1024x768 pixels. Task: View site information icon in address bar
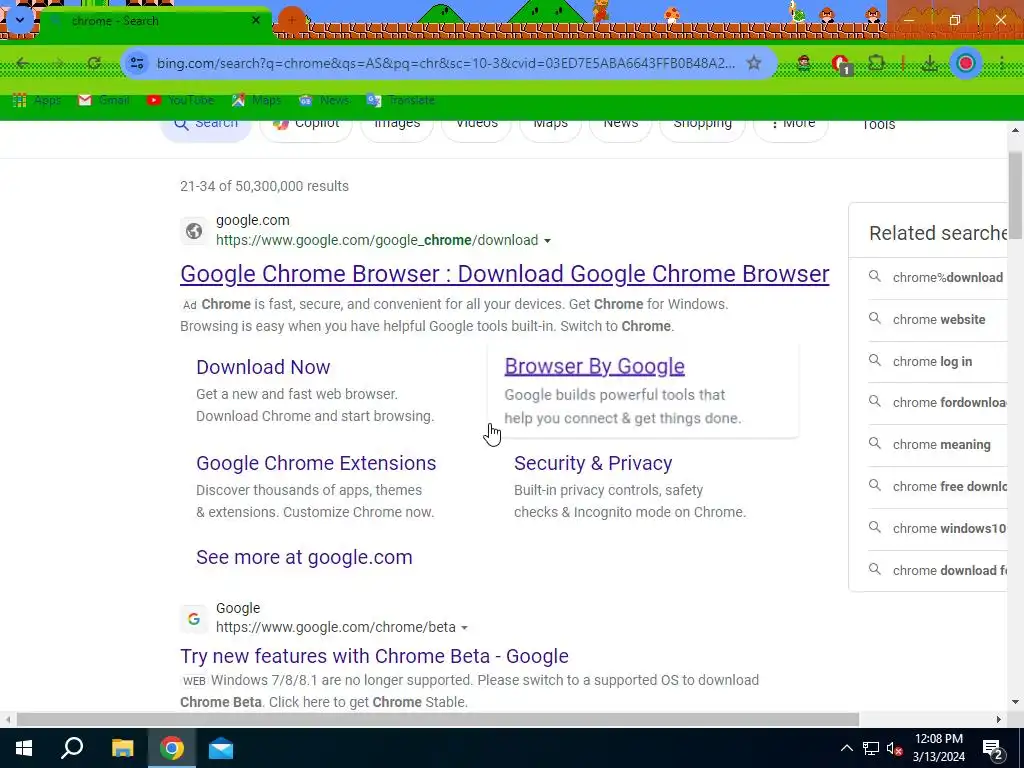[x=137, y=63]
